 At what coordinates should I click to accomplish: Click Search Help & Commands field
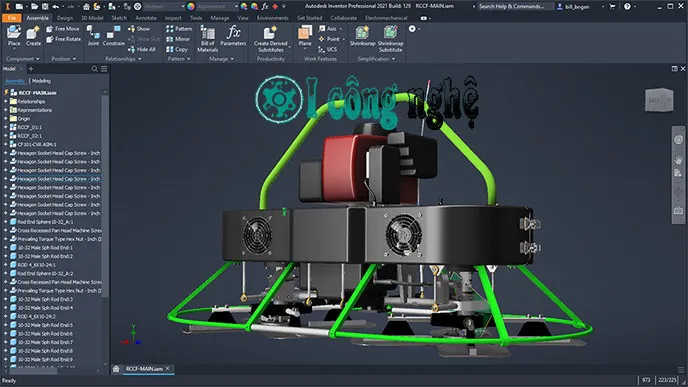[x=515, y=7]
